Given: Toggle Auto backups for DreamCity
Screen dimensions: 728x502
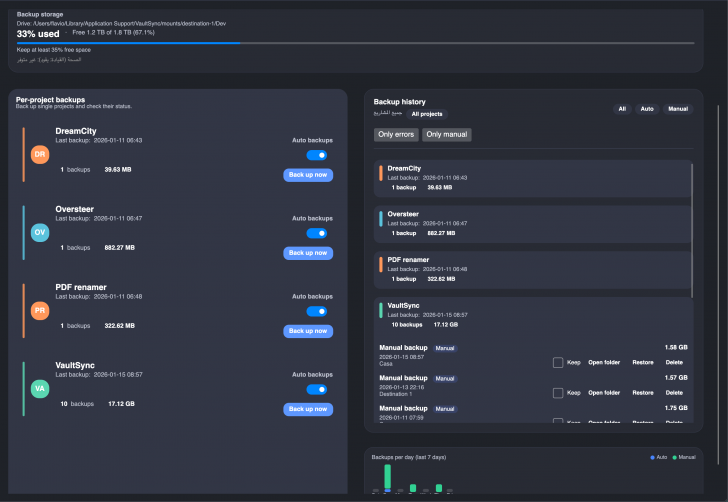Looking at the screenshot, I should 317,155.
